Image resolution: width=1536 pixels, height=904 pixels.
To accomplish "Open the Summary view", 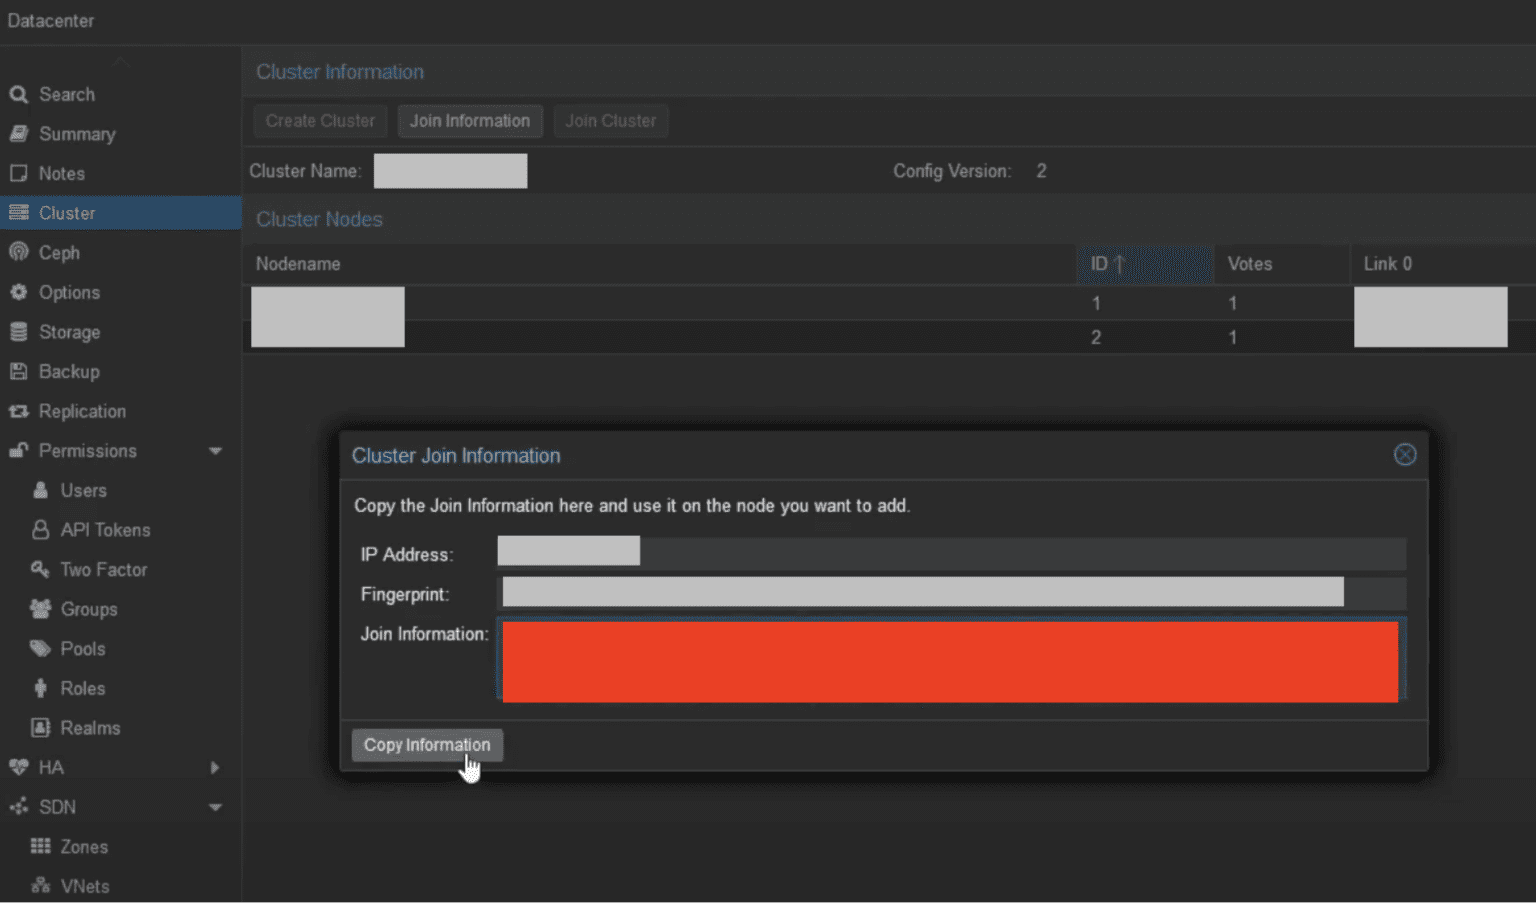I will tap(19, 133).
